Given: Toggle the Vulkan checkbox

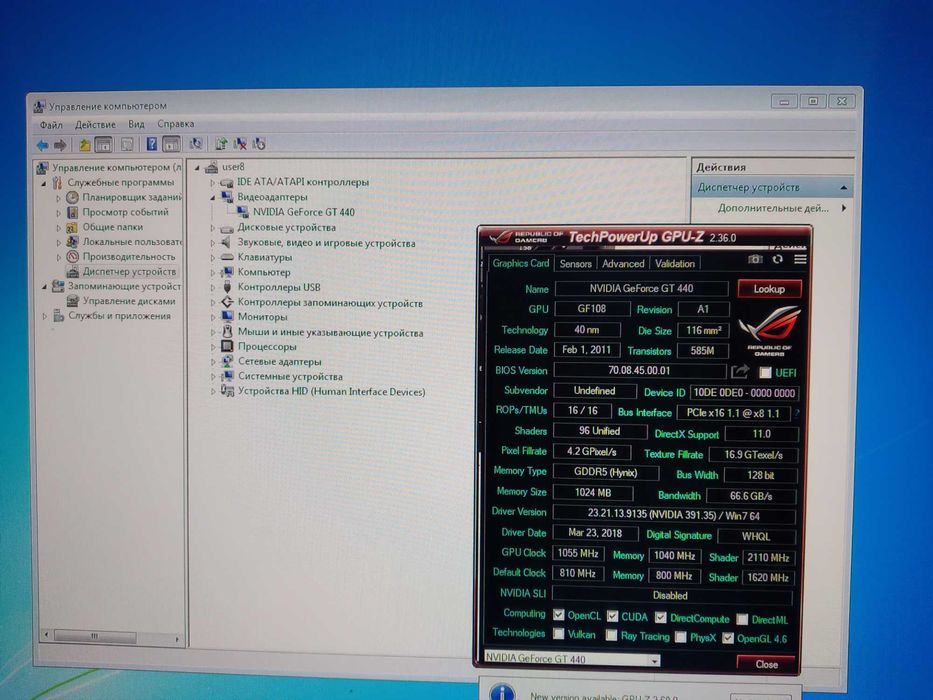Looking at the screenshot, I should pos(558,634).
